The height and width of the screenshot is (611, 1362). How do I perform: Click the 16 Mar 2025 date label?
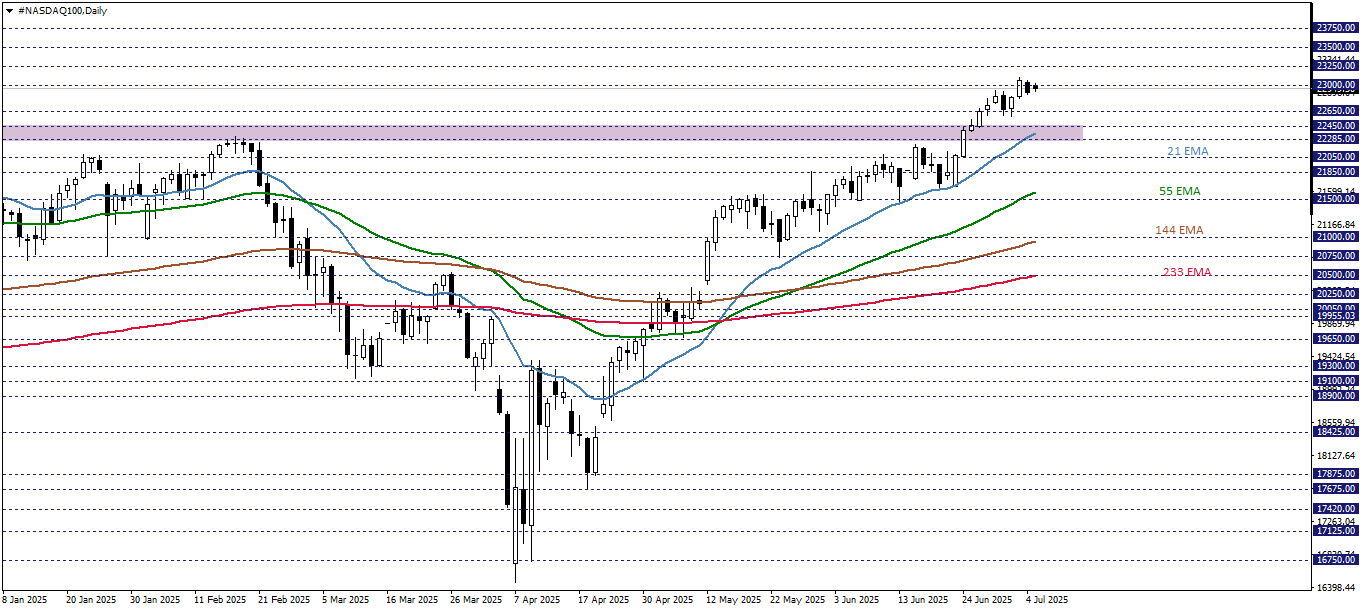413,600
